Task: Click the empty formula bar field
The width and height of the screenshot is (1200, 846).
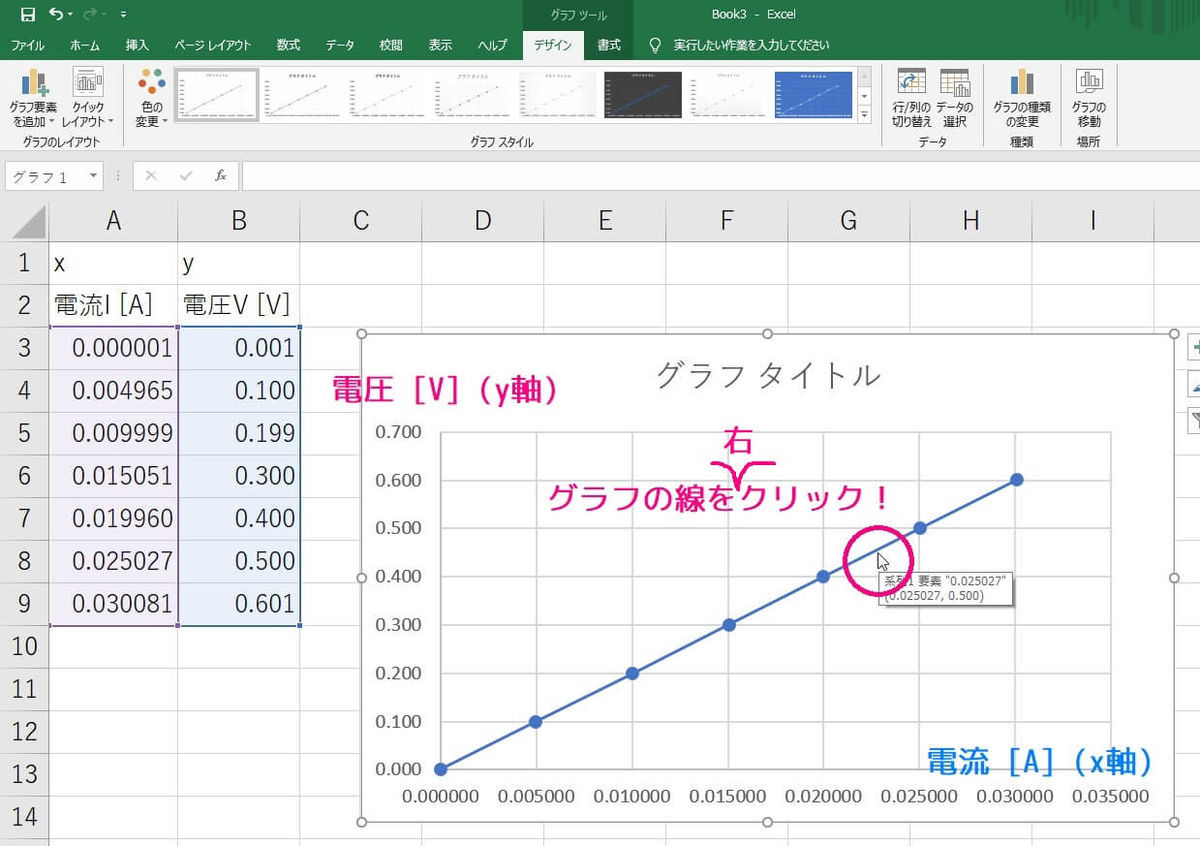Action: (x=720, y=176)
